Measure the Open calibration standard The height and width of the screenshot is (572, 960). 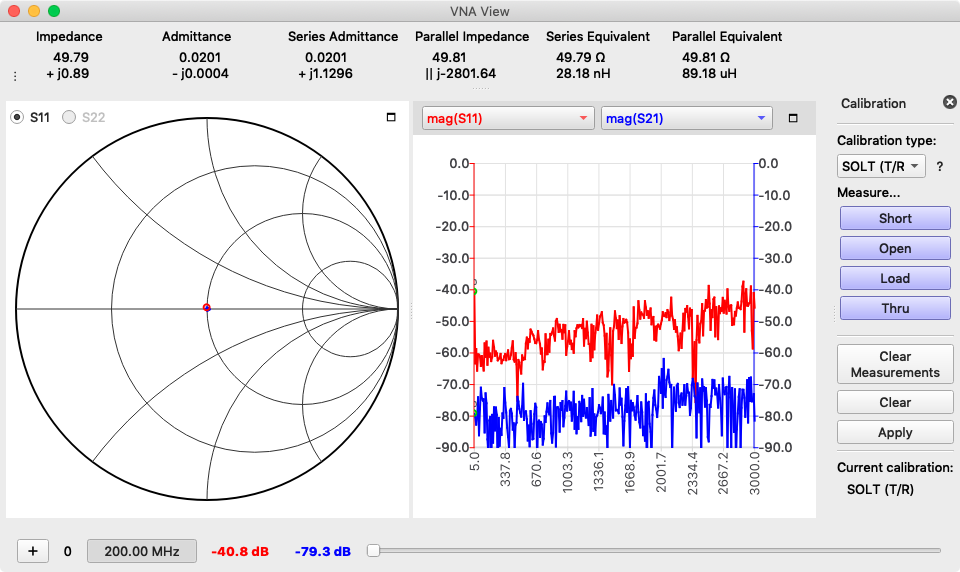click(x=895, y=248)
